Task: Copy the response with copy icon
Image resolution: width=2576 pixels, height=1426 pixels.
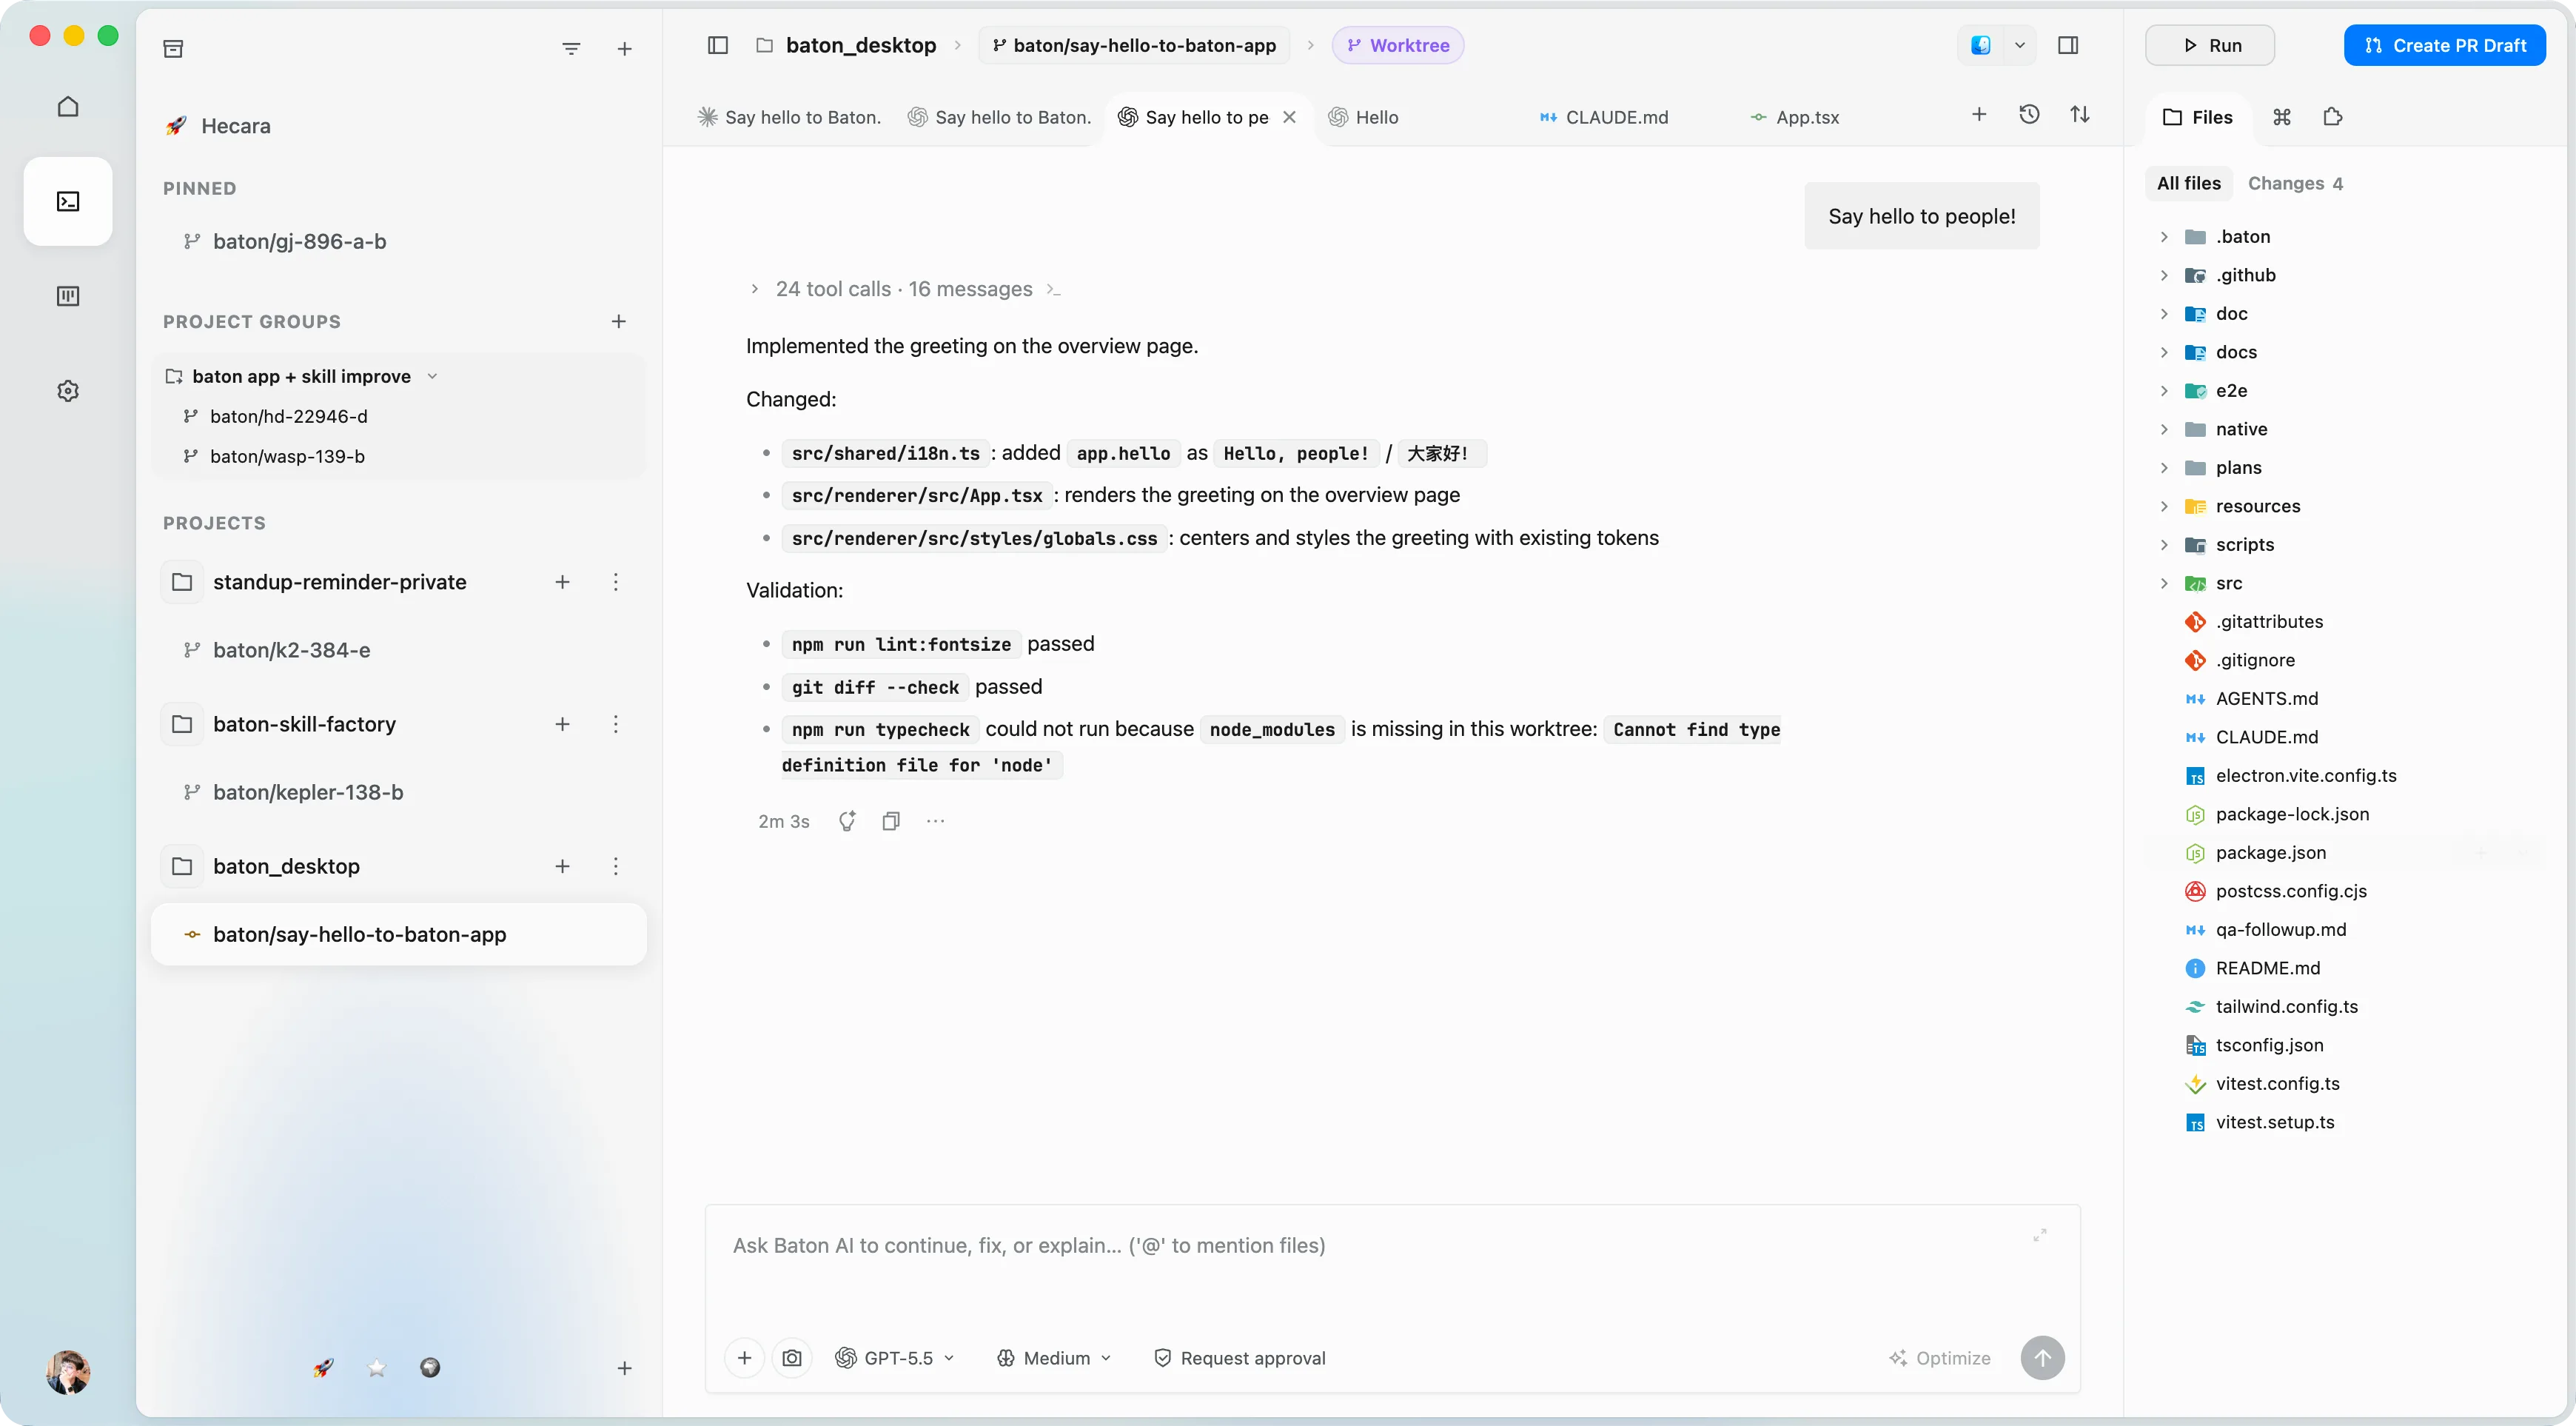Action: (891, 821)
